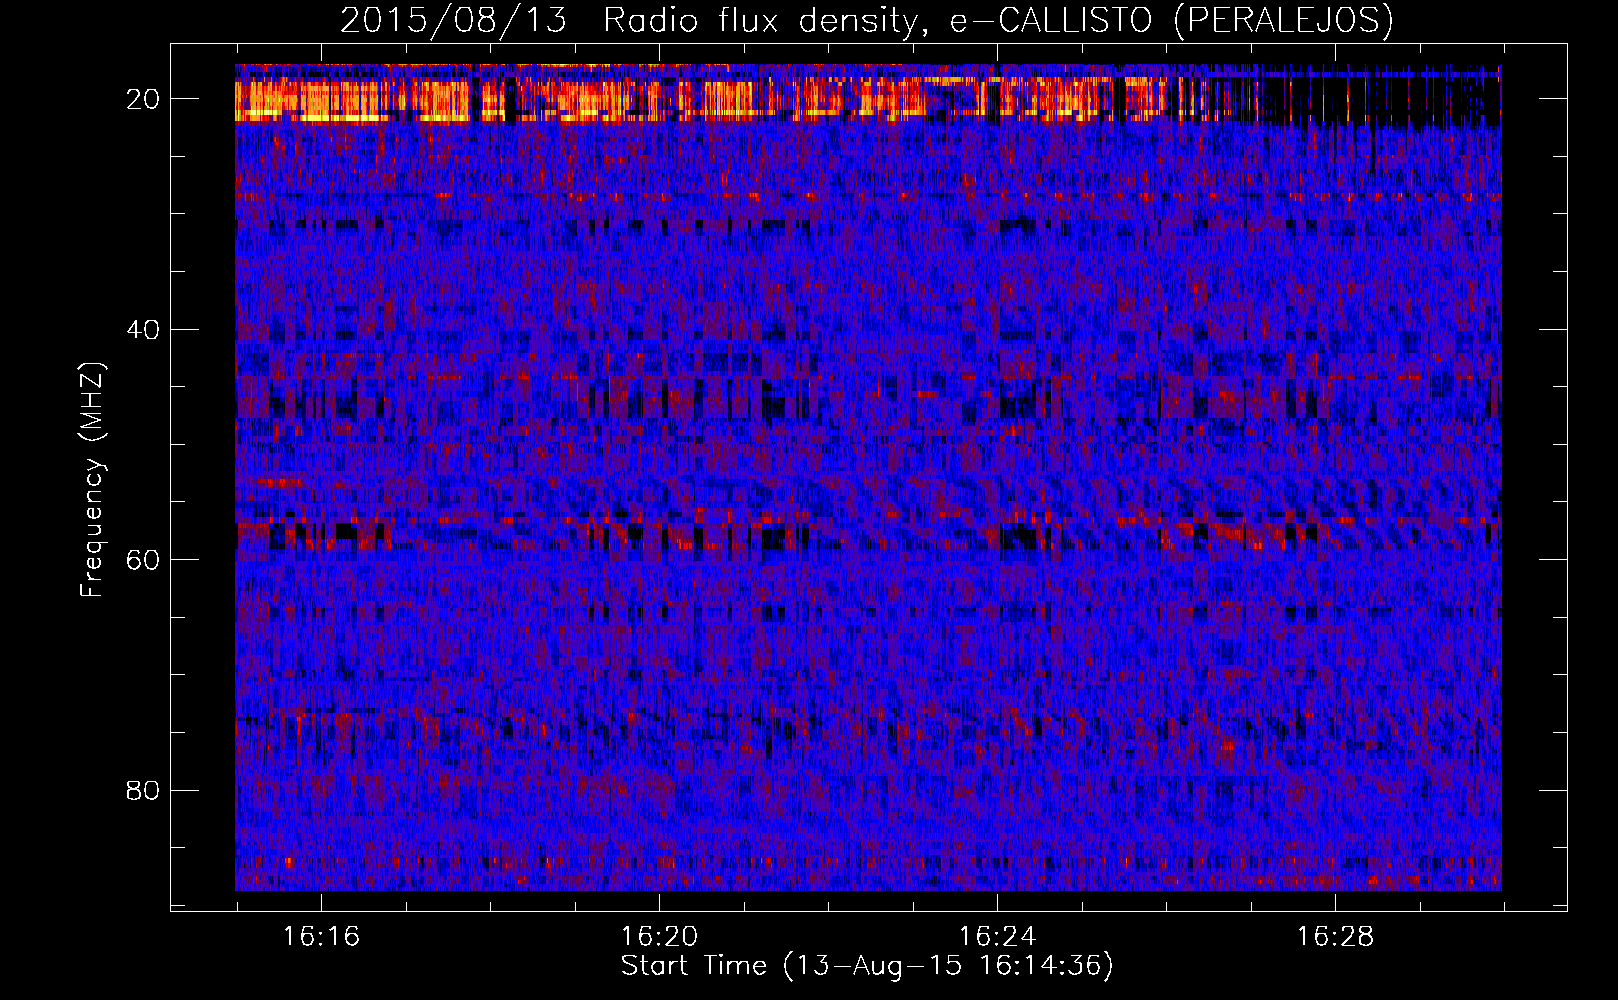Click the 16:28 time tick label
This screenshot has width=1618, height=1000.
tap(1335, 937)
